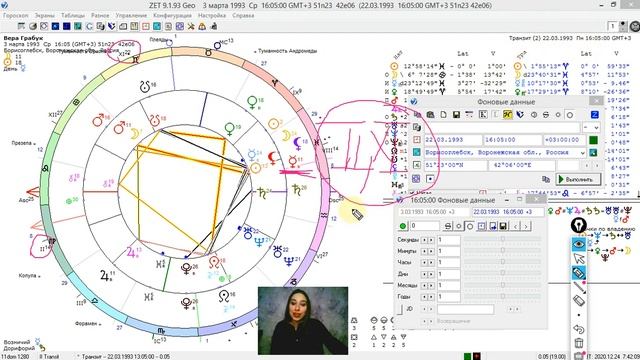The image size is (640, 360).
Task: Click the crescent C icon in main toolbar
Action: (x=89, y=27)
